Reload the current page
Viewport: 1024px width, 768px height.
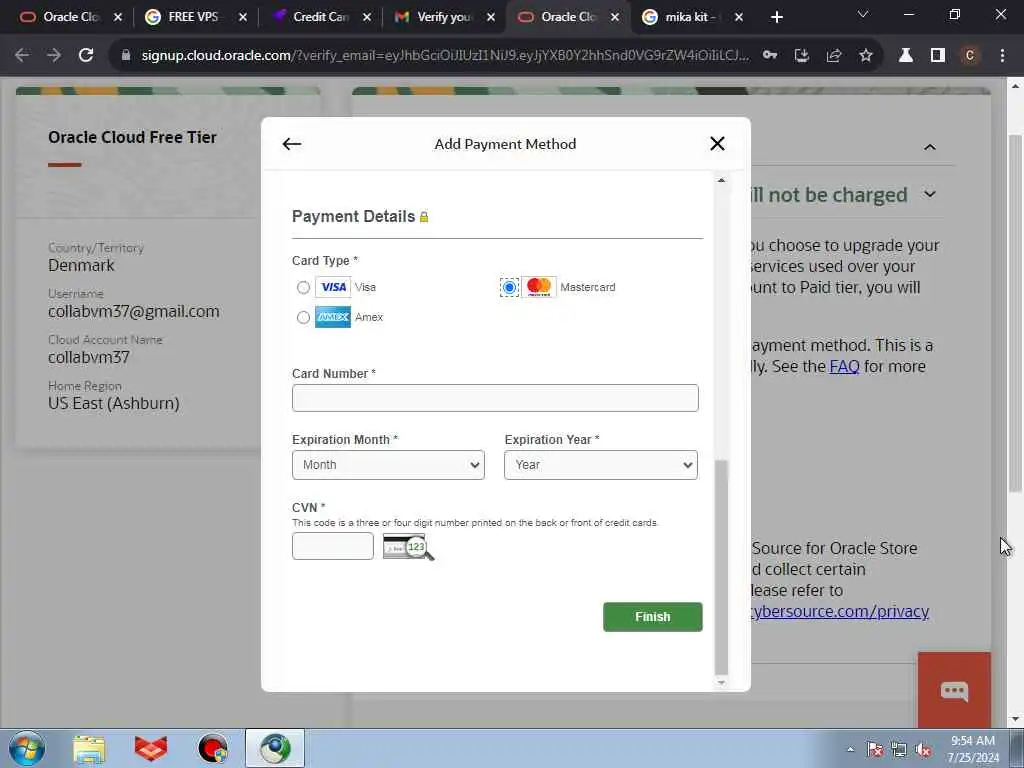[x=86, y=56]
